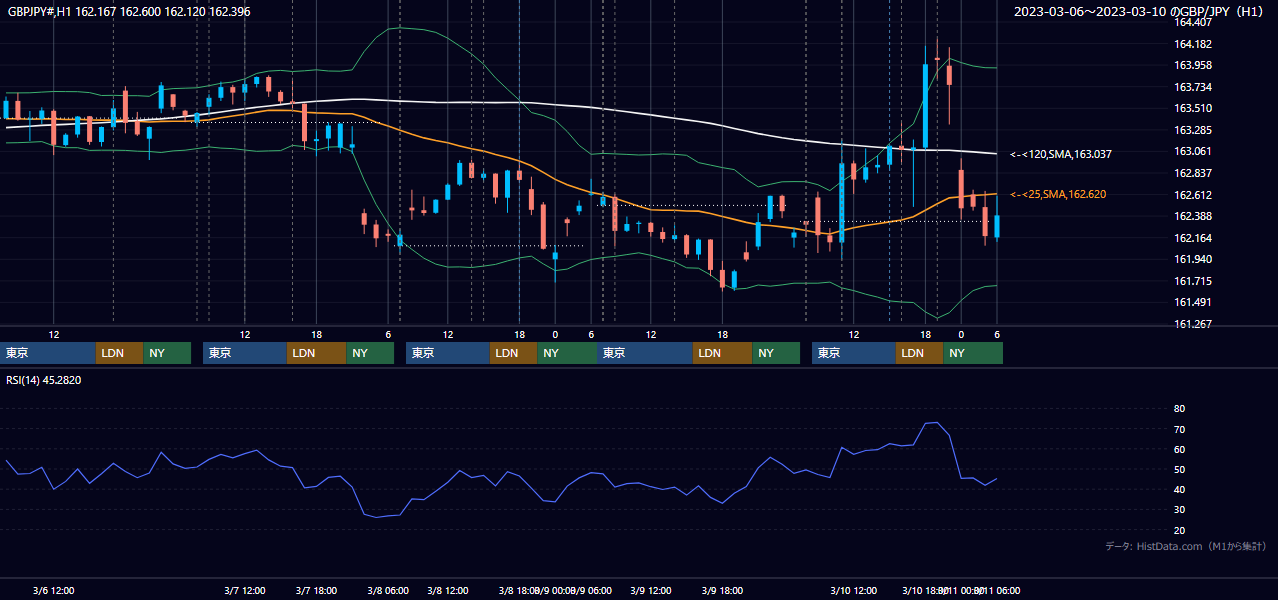Image resolution: width=1278 pixels, height=600 pixels.
Task: Select the 162.612 price axis label
Action: pos(1192,195)
